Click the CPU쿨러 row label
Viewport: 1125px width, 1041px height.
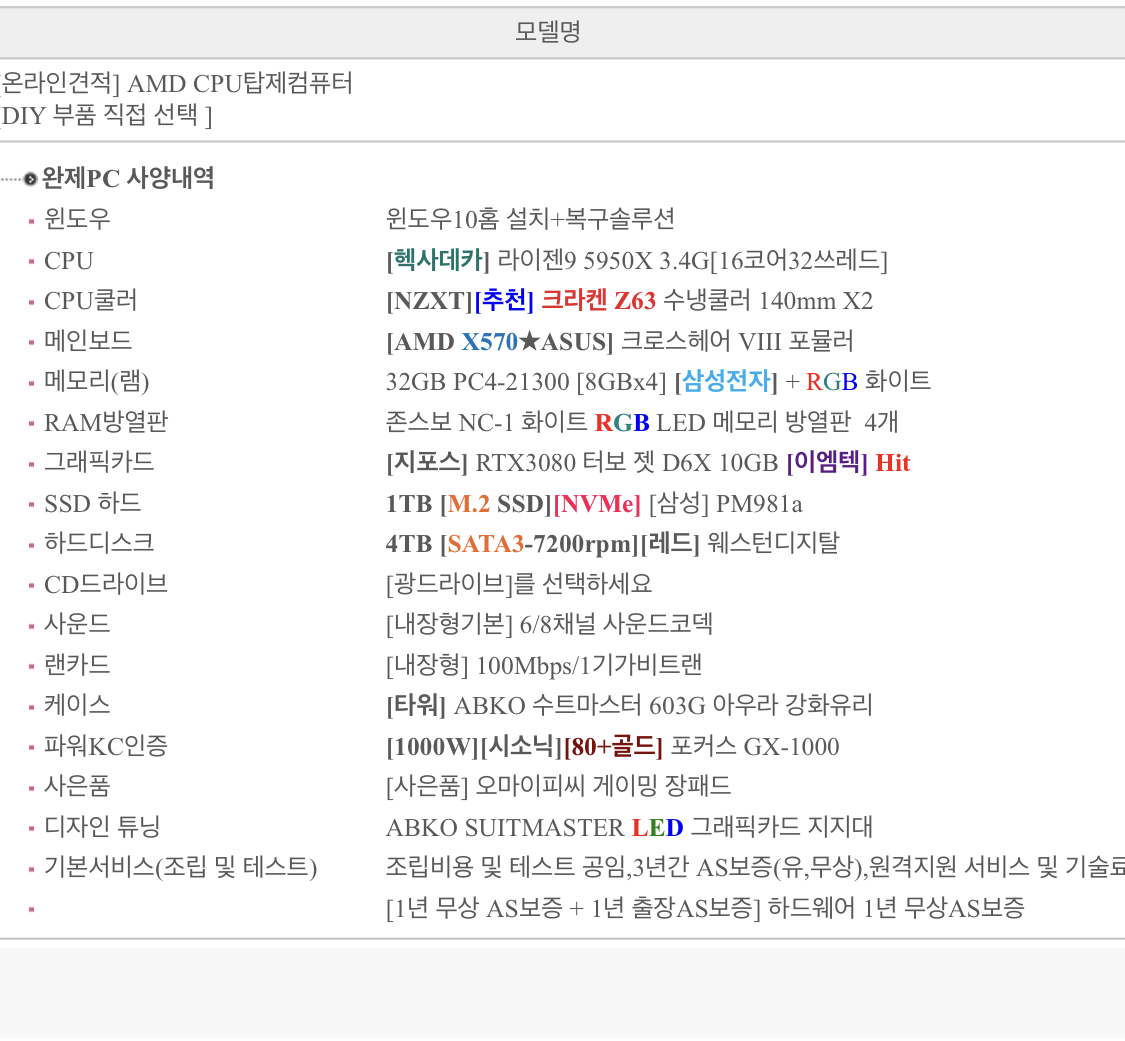(90, 301)
